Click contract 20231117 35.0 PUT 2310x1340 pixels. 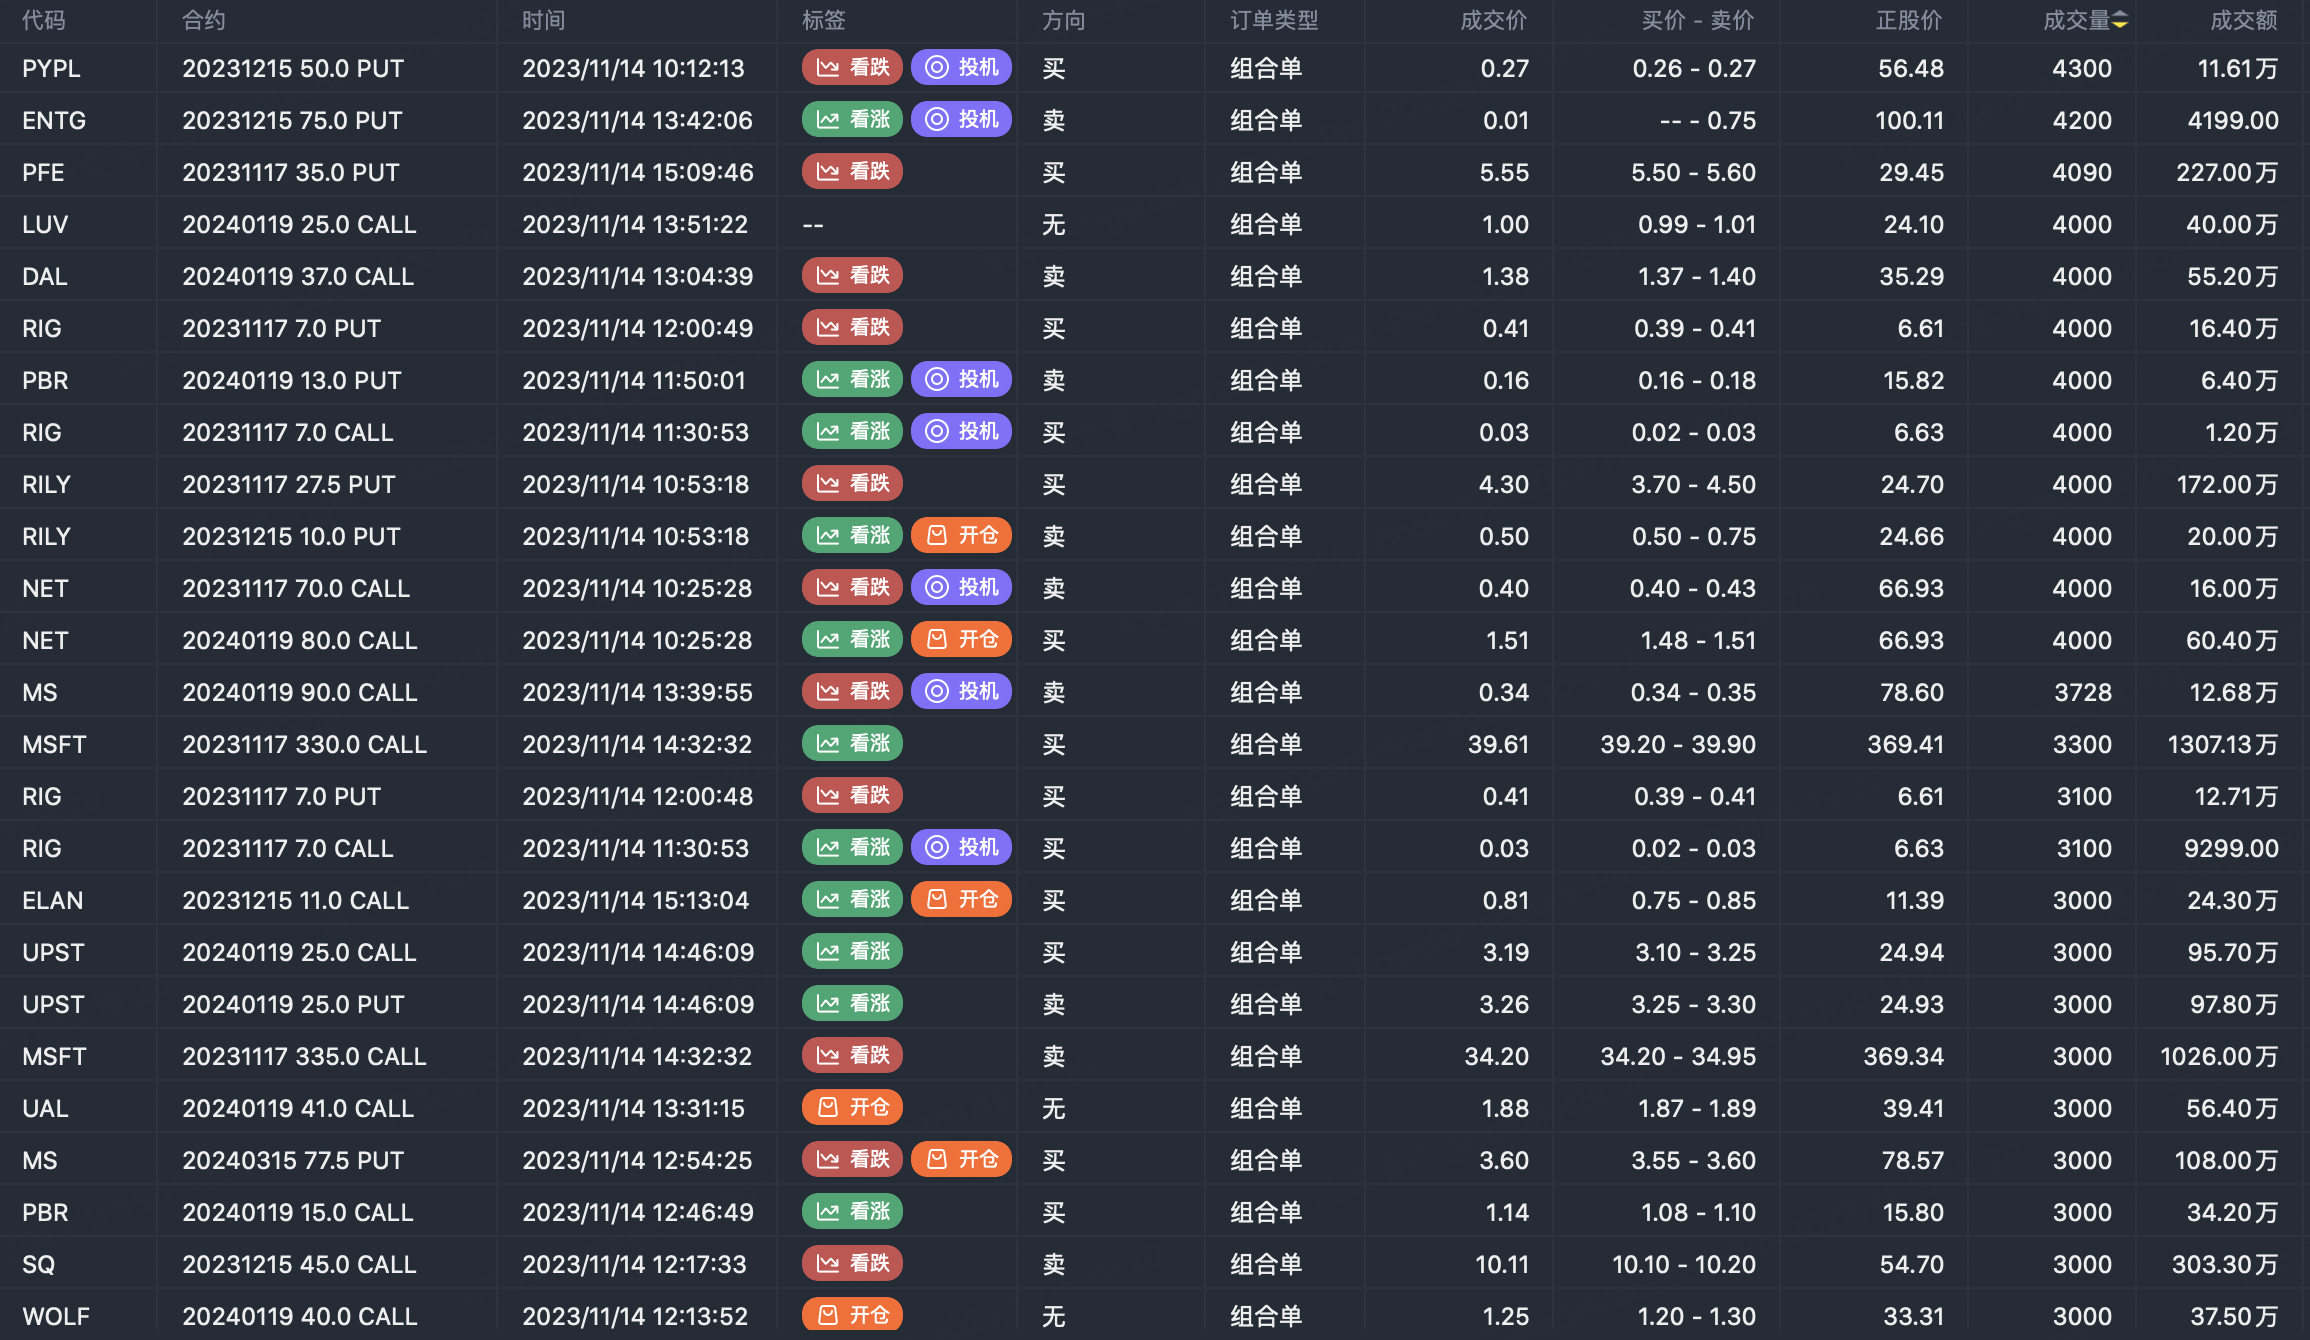[x=291, y=172]
